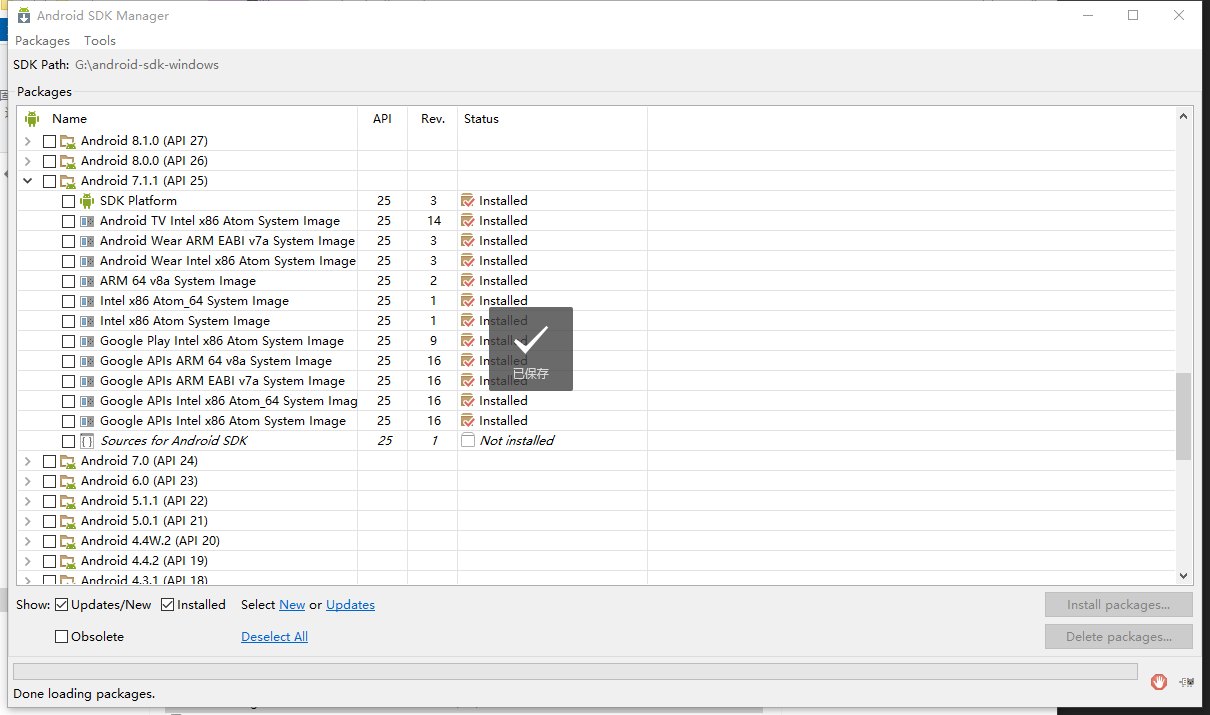Click Google APIs ARM 64 v8a System Image icon
This screenshot has height=715, width=1210.
pos(87,361)
